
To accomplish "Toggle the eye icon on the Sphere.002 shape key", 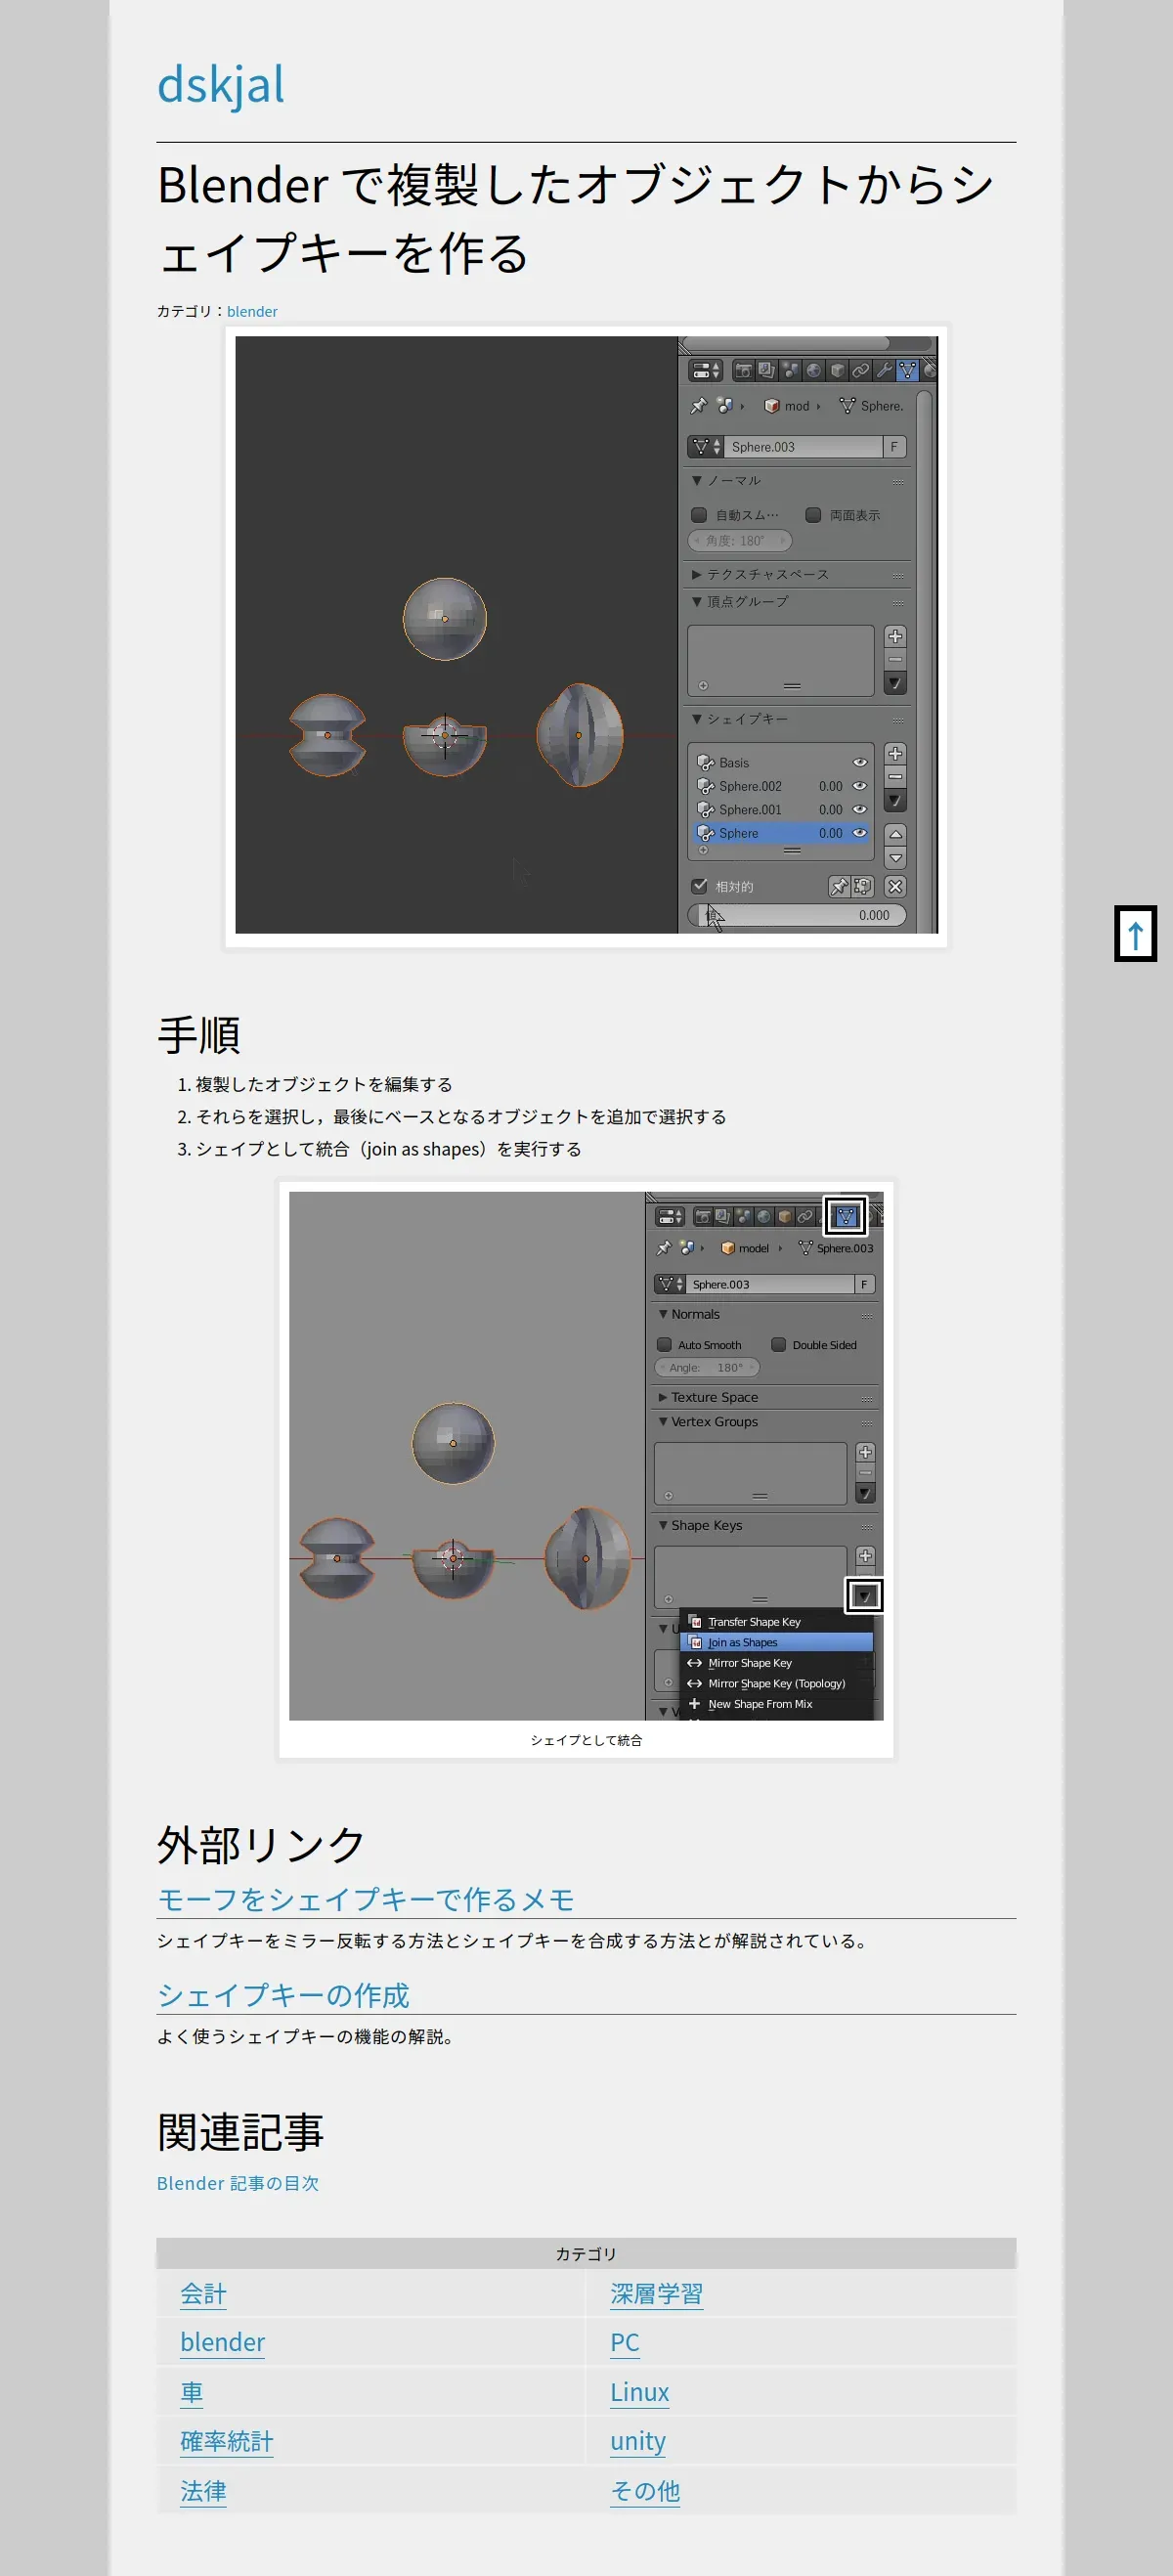I will point(860,786).
